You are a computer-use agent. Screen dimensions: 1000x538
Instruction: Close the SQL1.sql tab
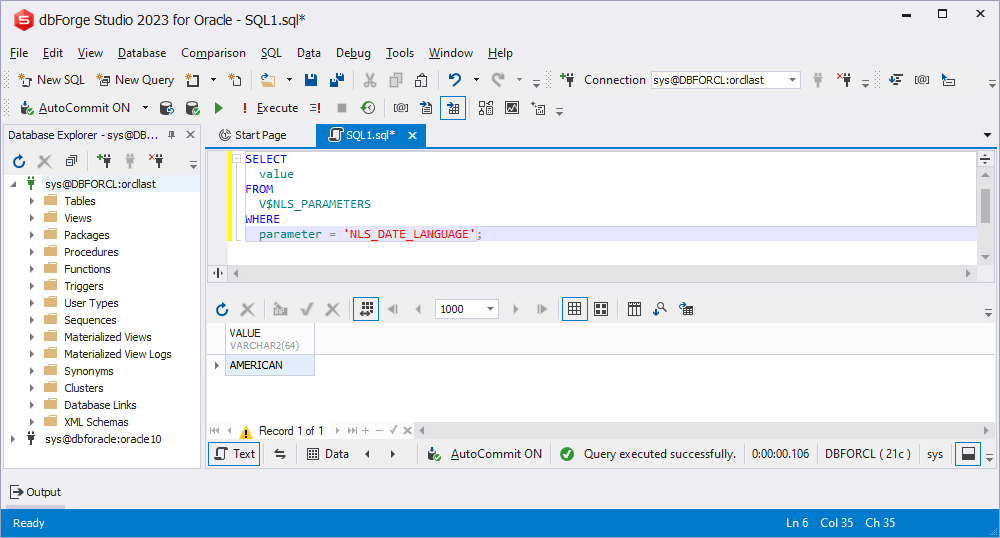(x=413, y=135)
